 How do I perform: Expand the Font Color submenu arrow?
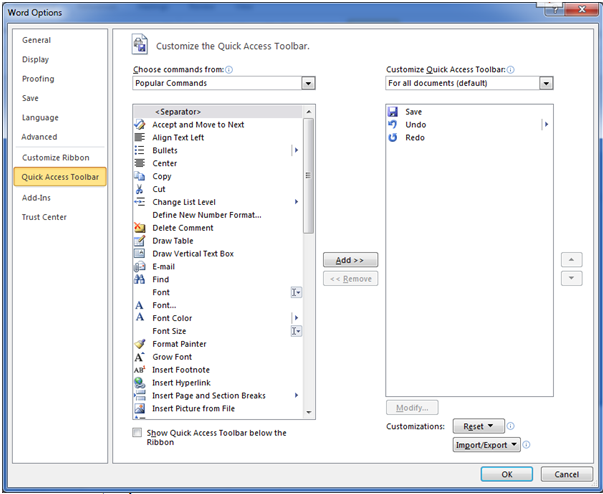click(296, 318)
